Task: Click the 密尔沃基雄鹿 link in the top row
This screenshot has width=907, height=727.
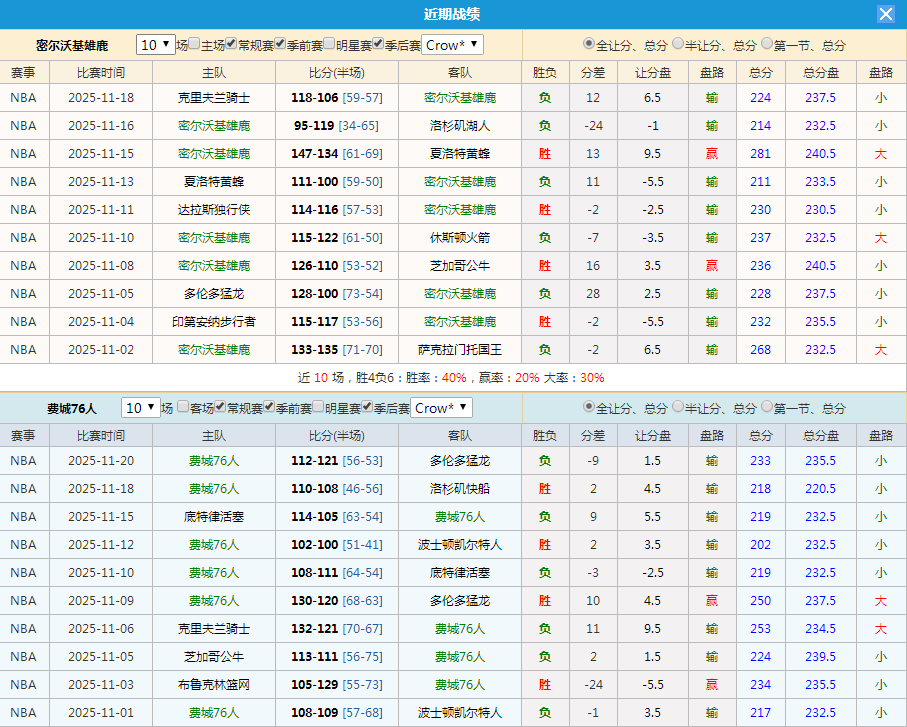Action: [x=460, y=97]
